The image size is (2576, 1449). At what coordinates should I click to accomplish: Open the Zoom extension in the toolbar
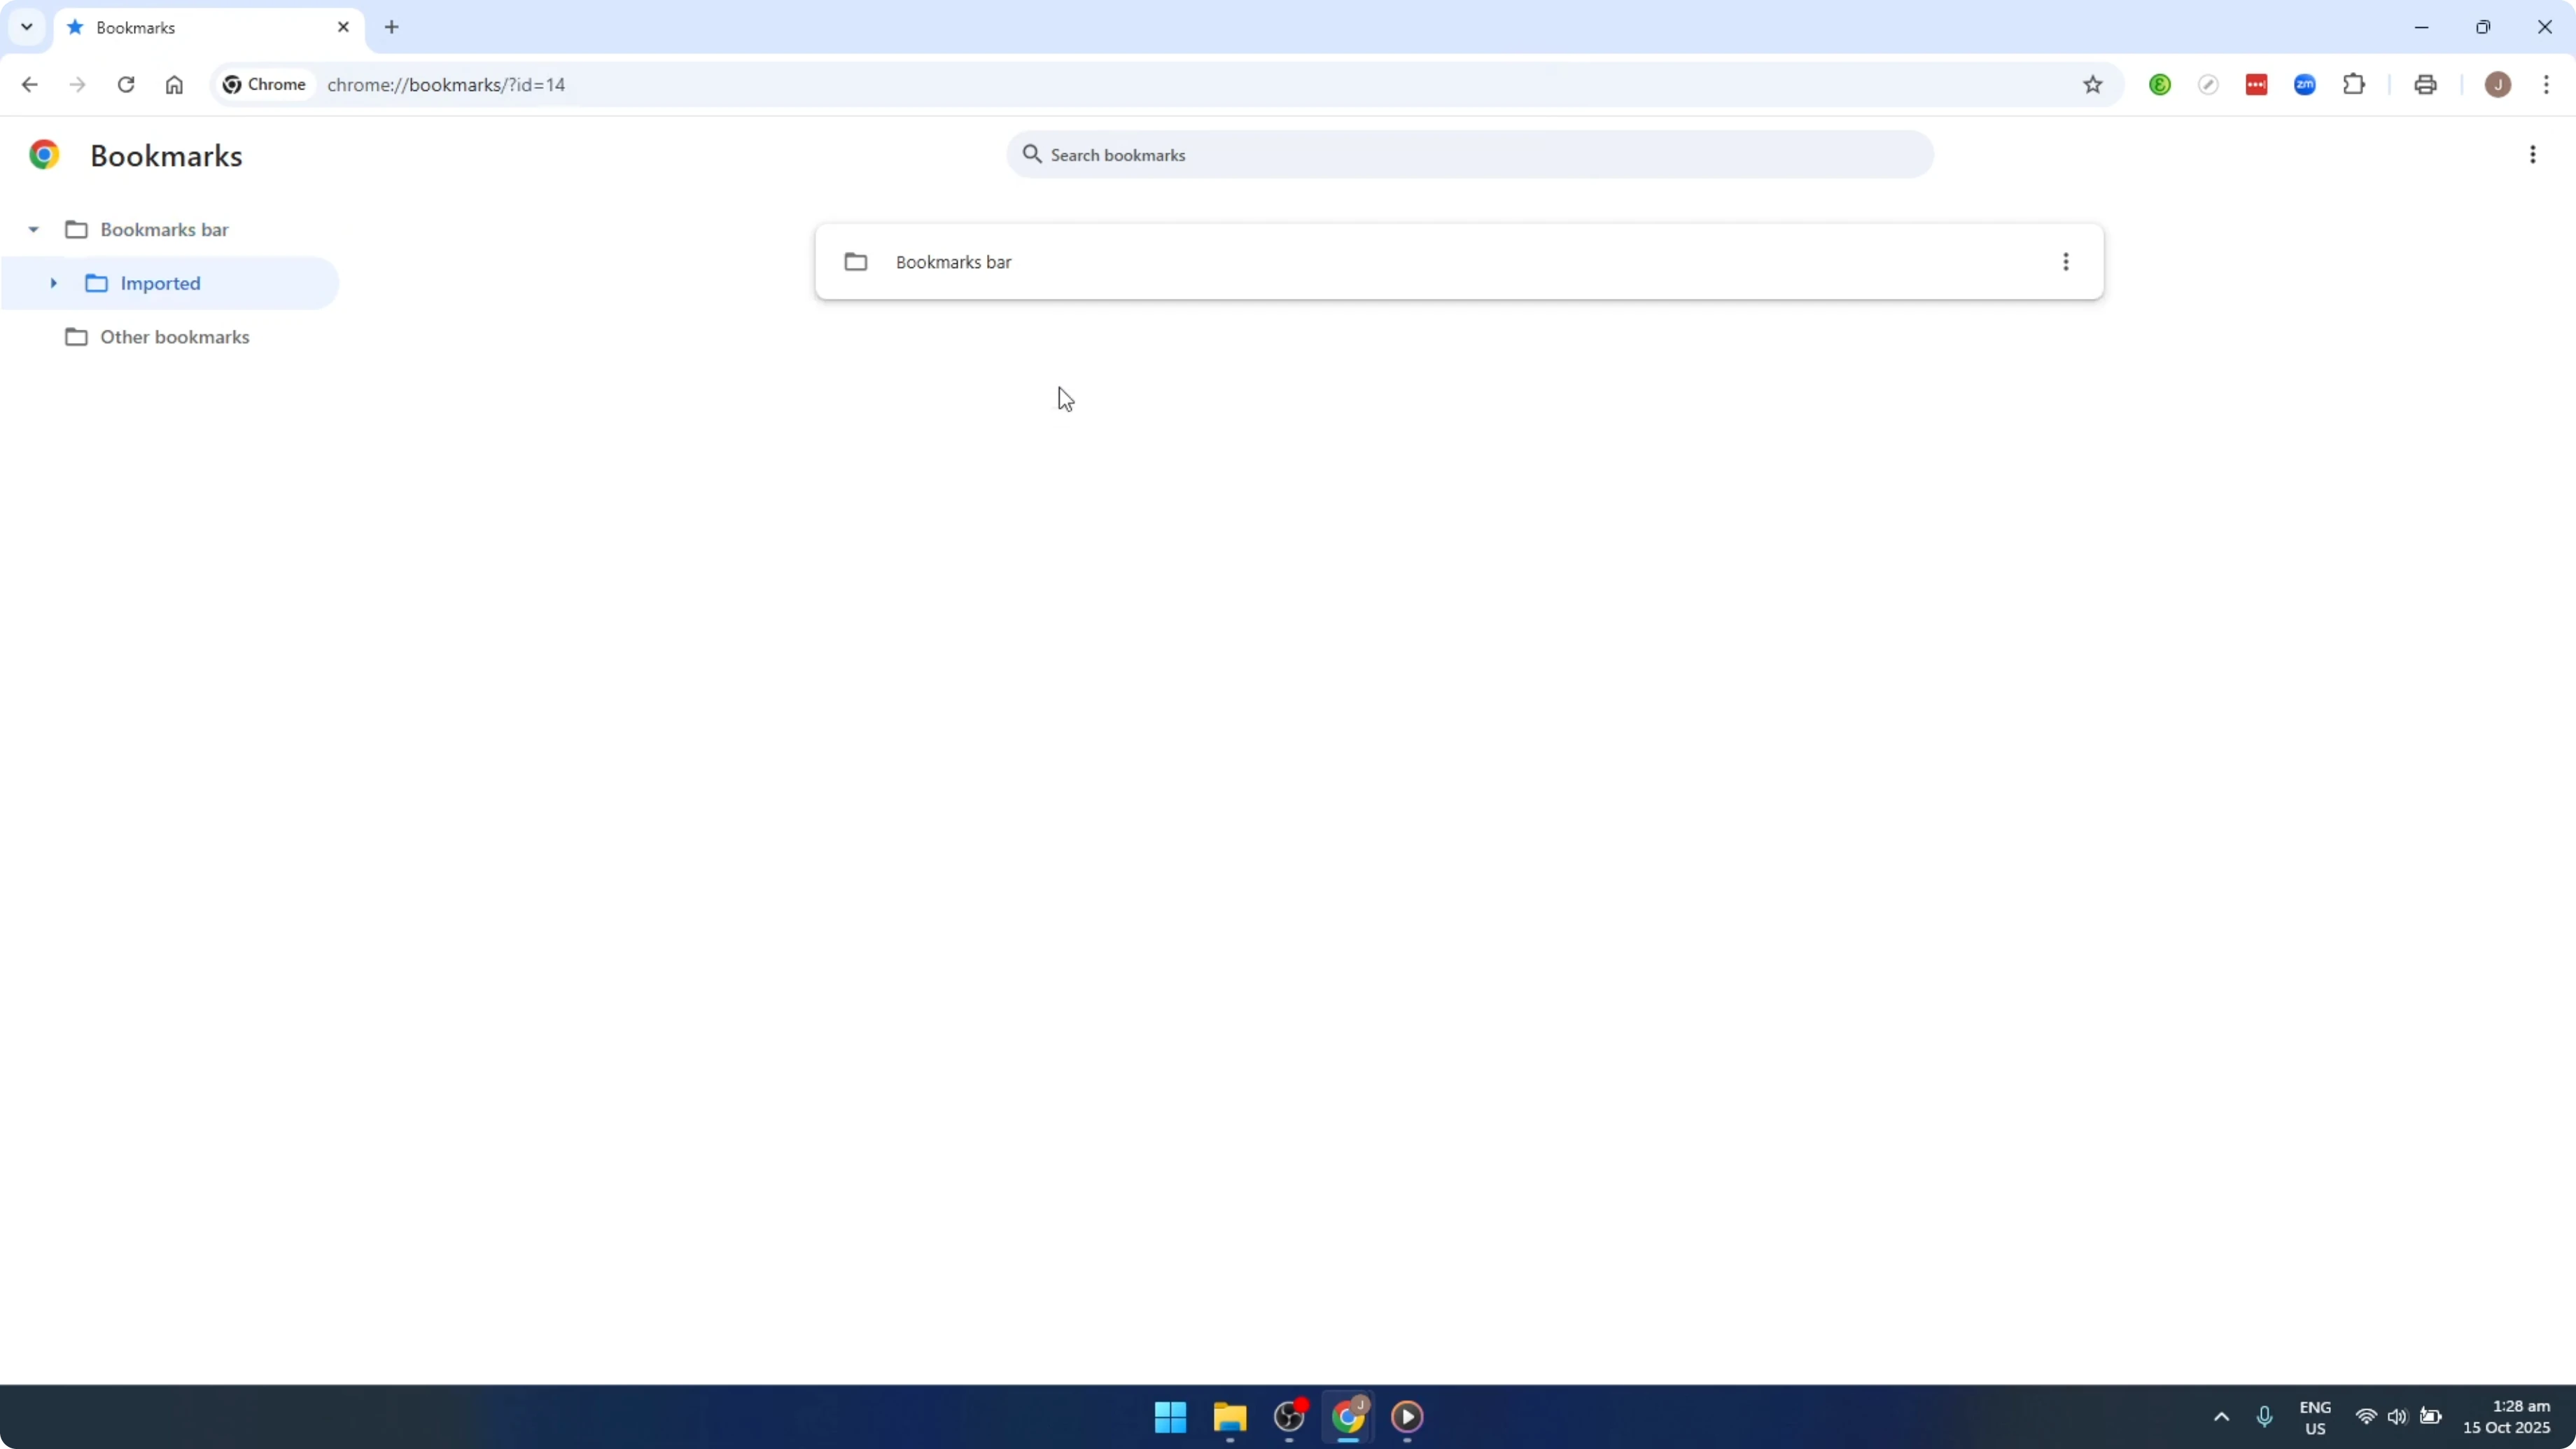tap(2305, 84)
